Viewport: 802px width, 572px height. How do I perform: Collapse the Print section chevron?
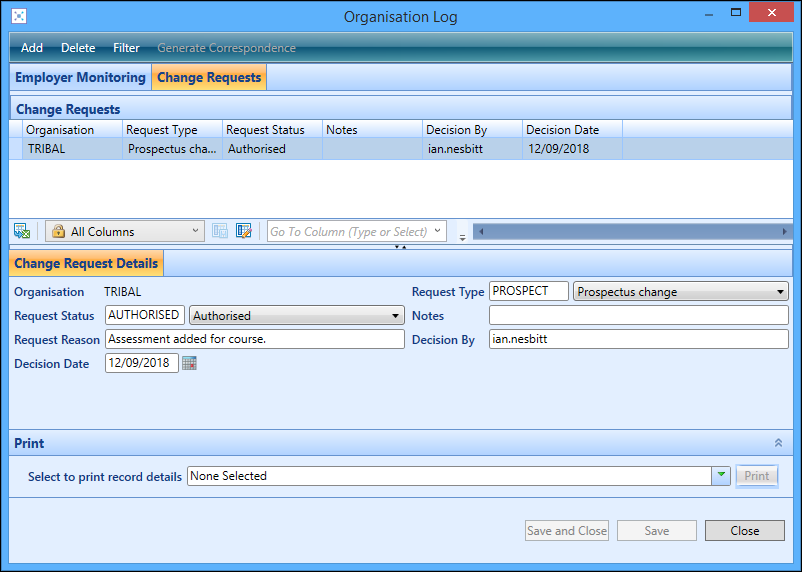(778, 443)
